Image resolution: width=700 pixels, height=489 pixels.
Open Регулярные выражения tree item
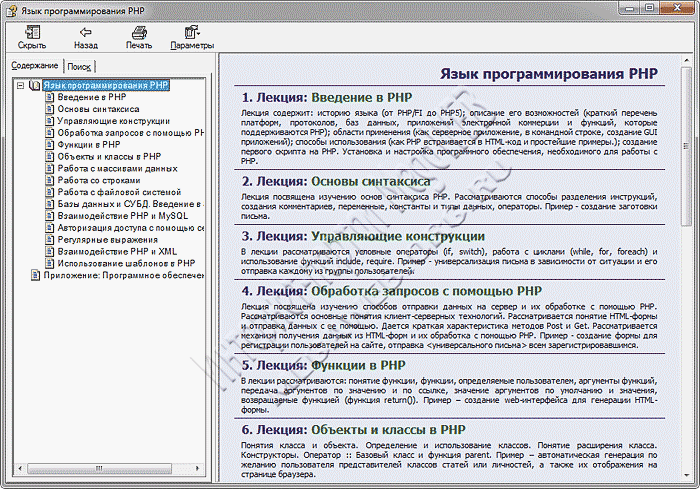click(x=108, y=240)
